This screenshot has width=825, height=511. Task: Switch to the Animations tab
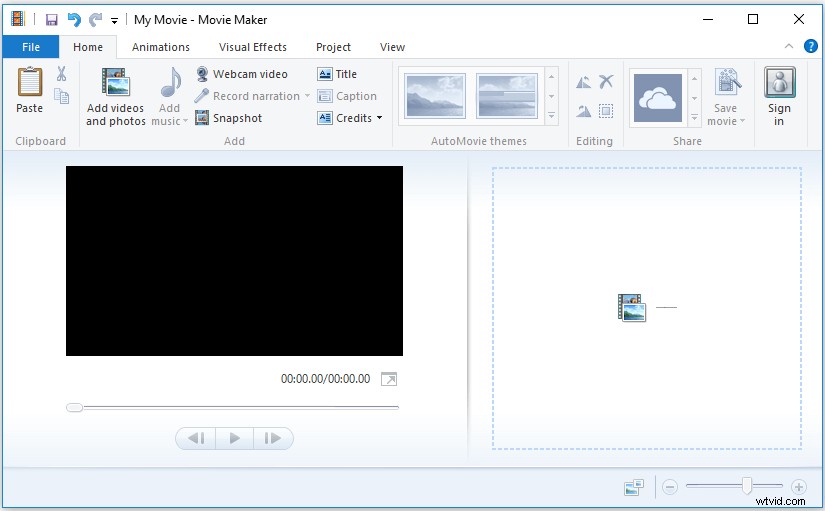coord(160,47)
